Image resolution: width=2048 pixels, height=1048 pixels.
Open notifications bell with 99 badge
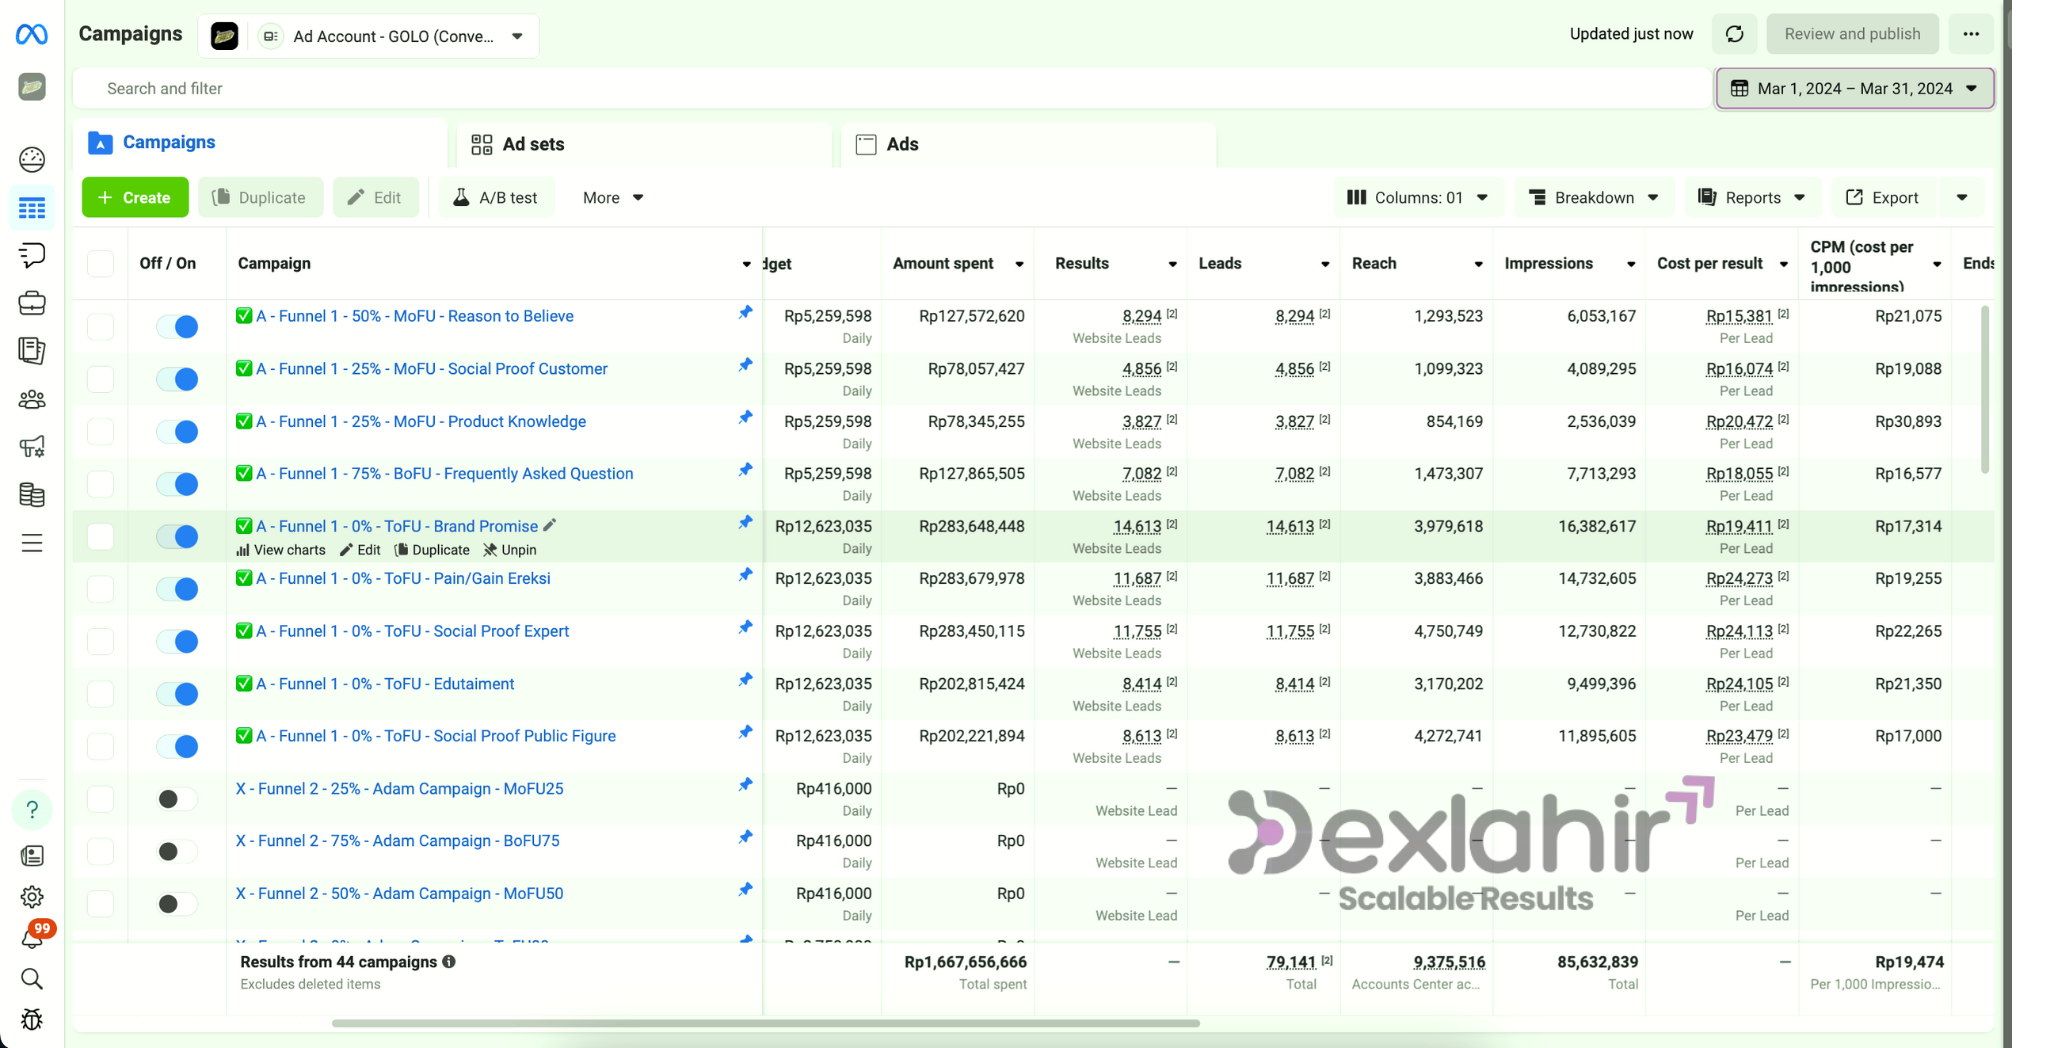point(32,937)
